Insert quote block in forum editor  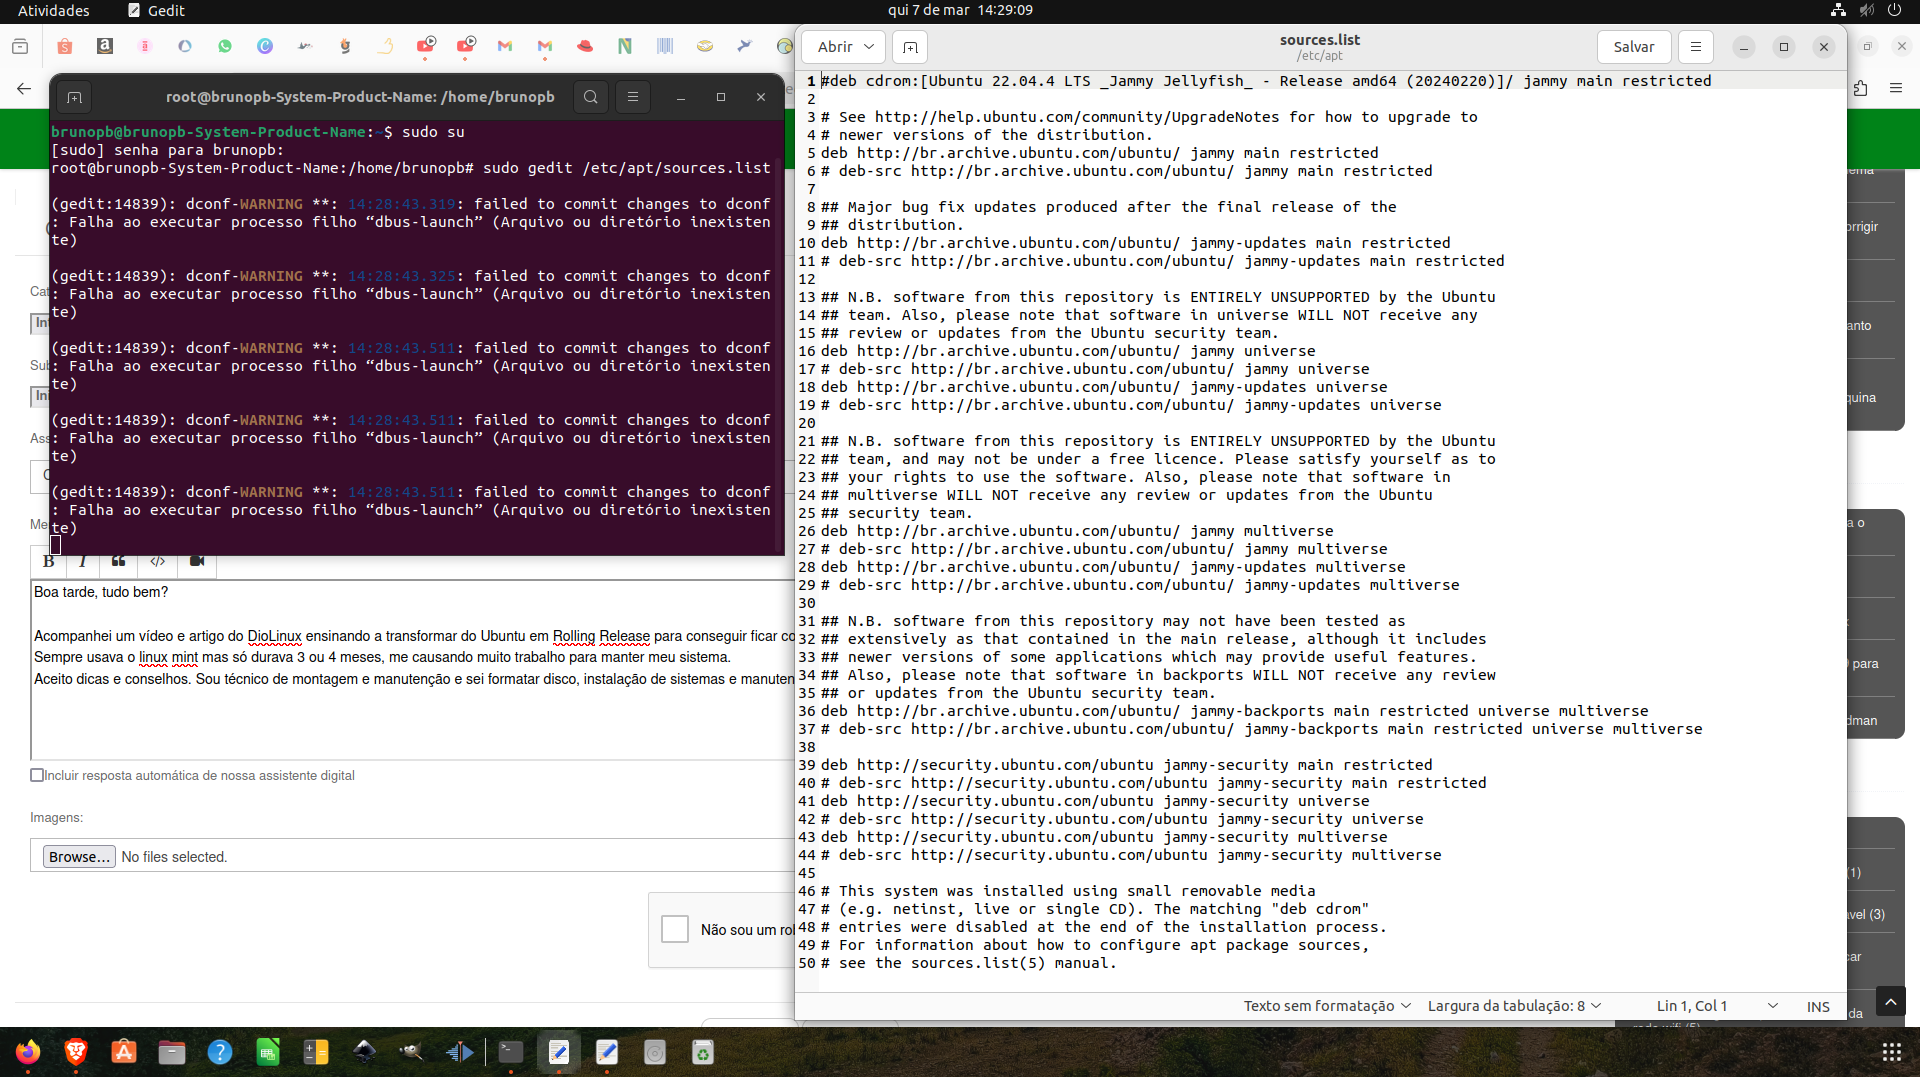pos(119,561)
